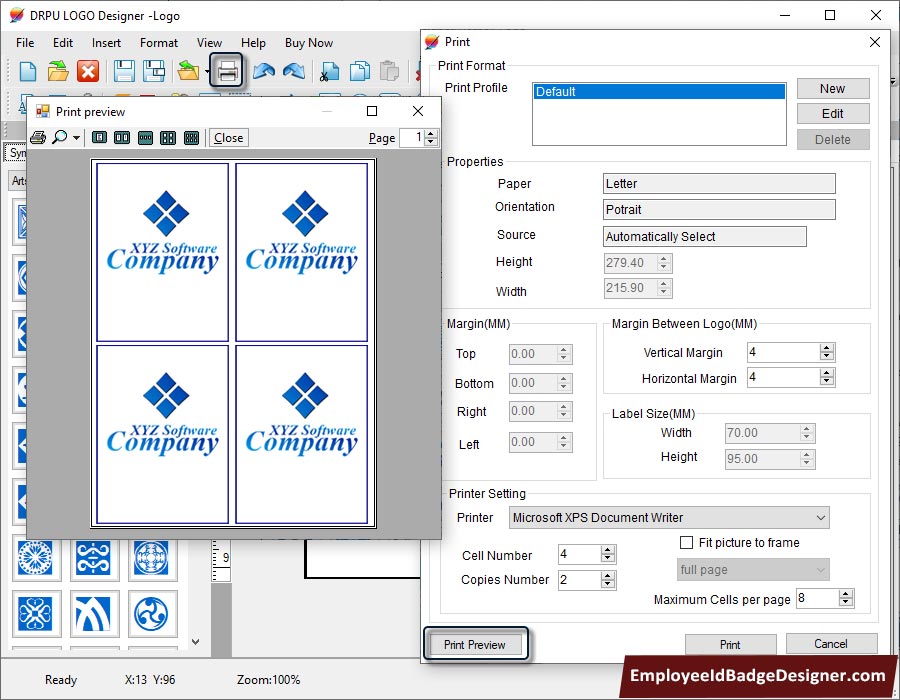Decrease Copies Number stepper value
Screen dimensions: 900x700
(x=607, y=584)
